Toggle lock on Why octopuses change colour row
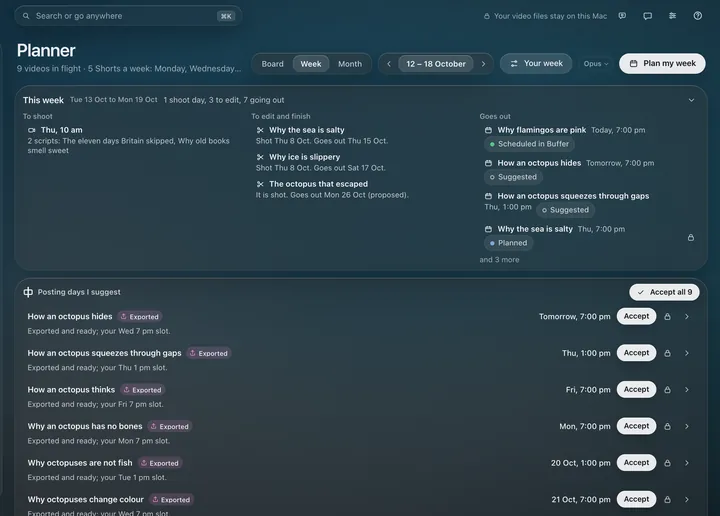This screenshot has height=516, width=720. [x=667, y=499]
